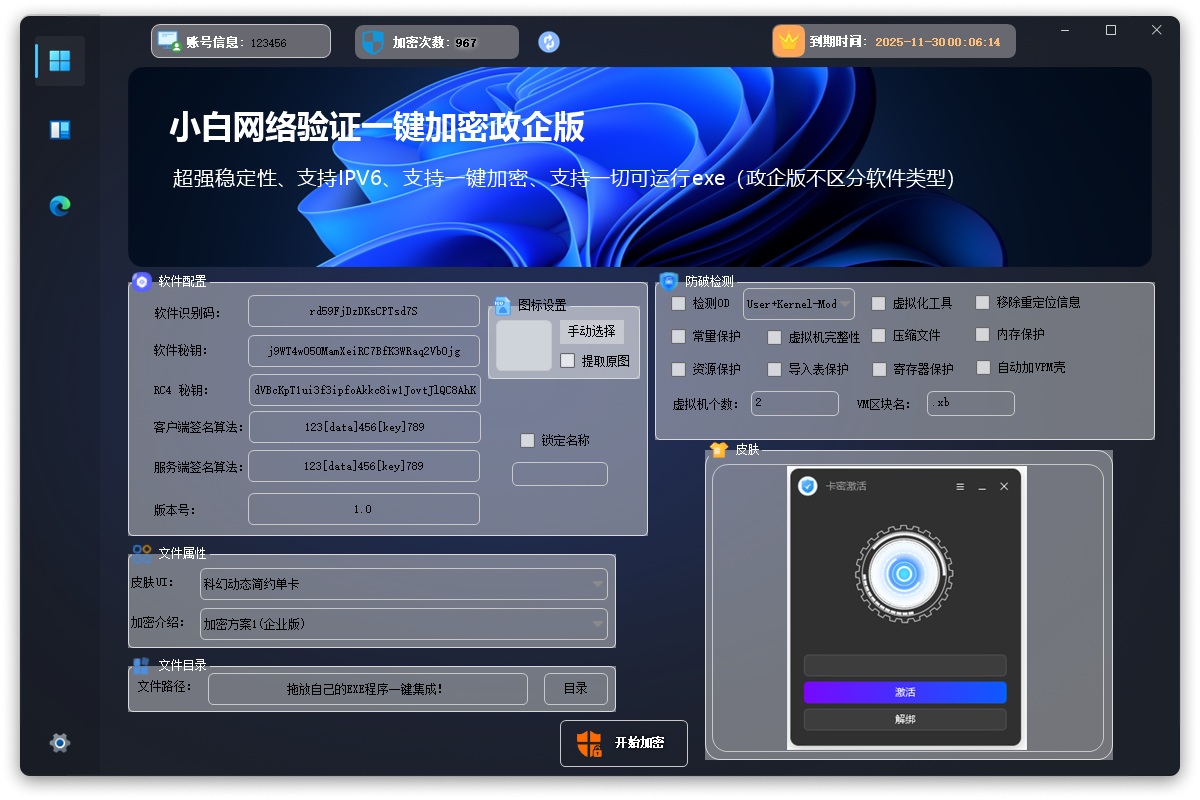Open the settings gear at sidebar bottom
1200x800 pixels.
pos(59,743)
